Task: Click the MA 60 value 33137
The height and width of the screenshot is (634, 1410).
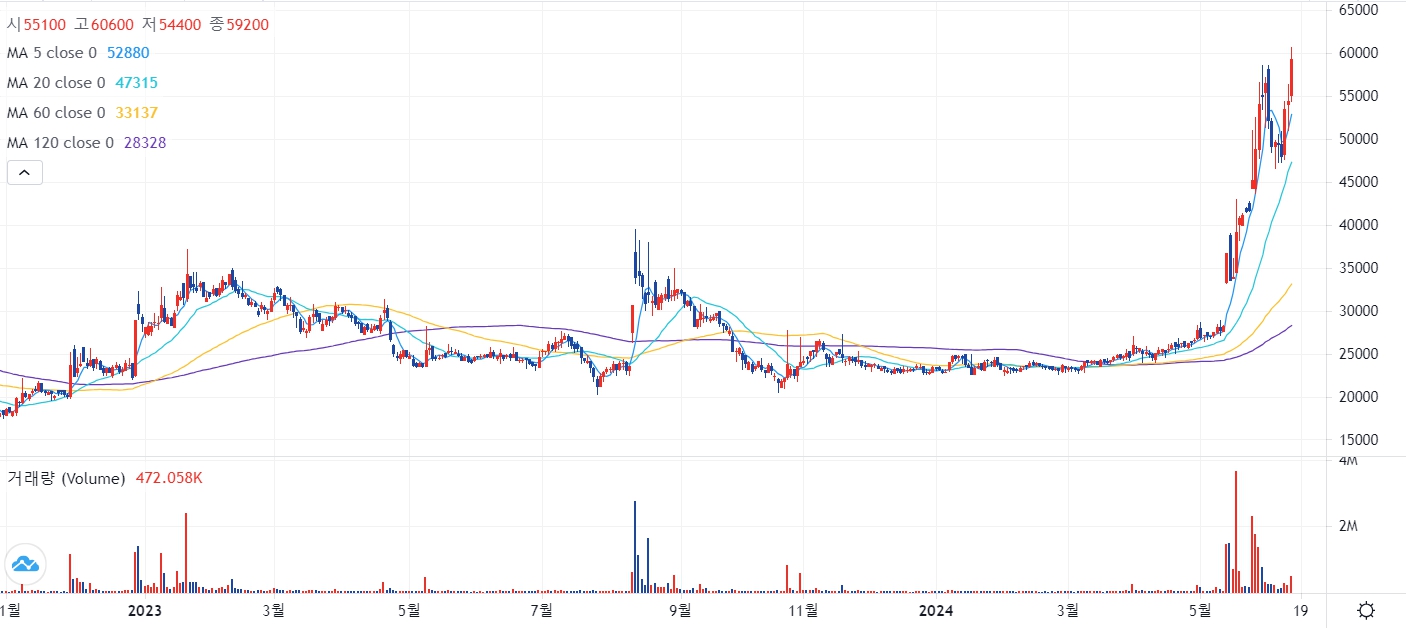Action: pos(136,113)
